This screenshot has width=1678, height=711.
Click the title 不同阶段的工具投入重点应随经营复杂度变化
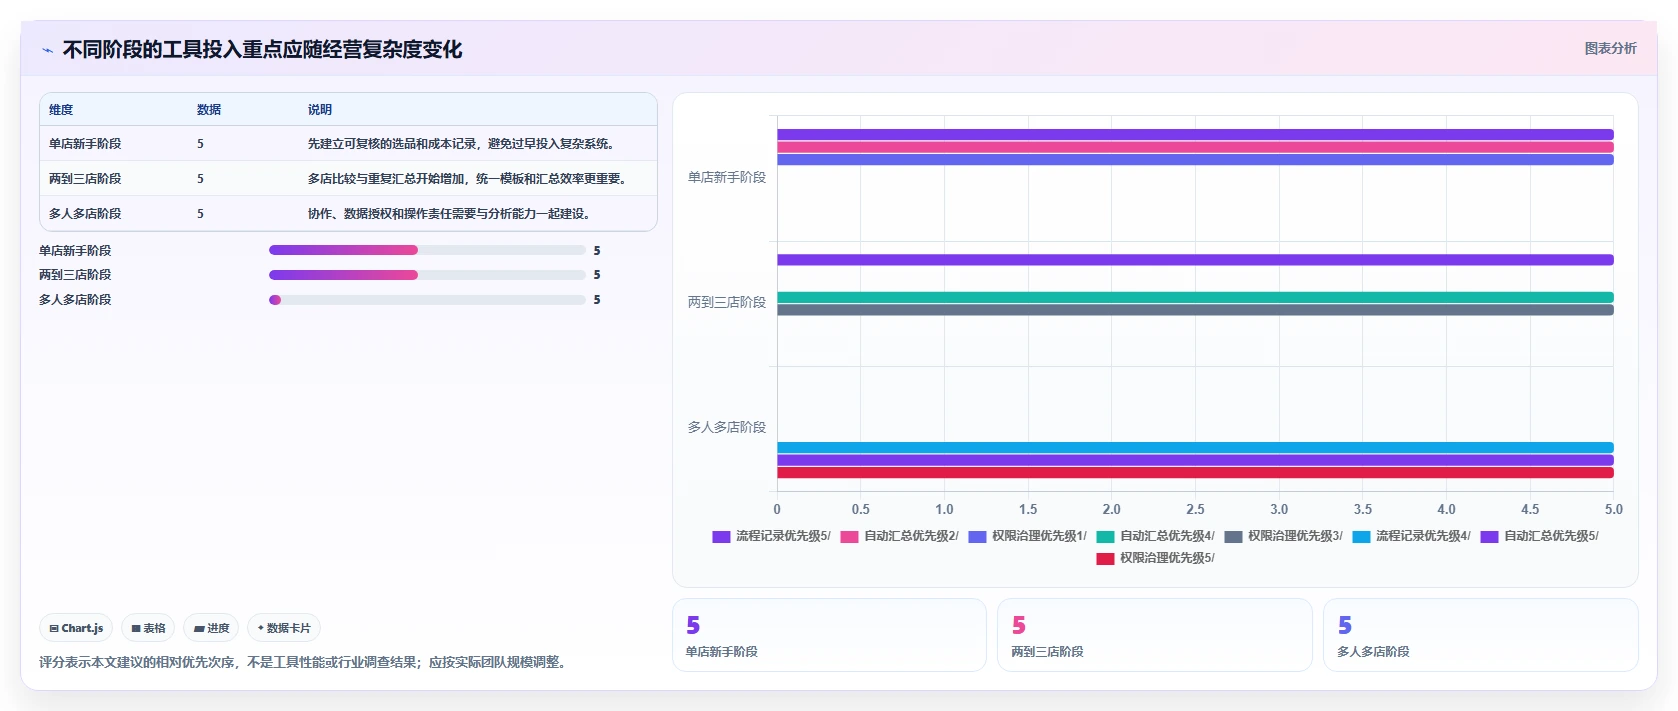coord(262,50)
